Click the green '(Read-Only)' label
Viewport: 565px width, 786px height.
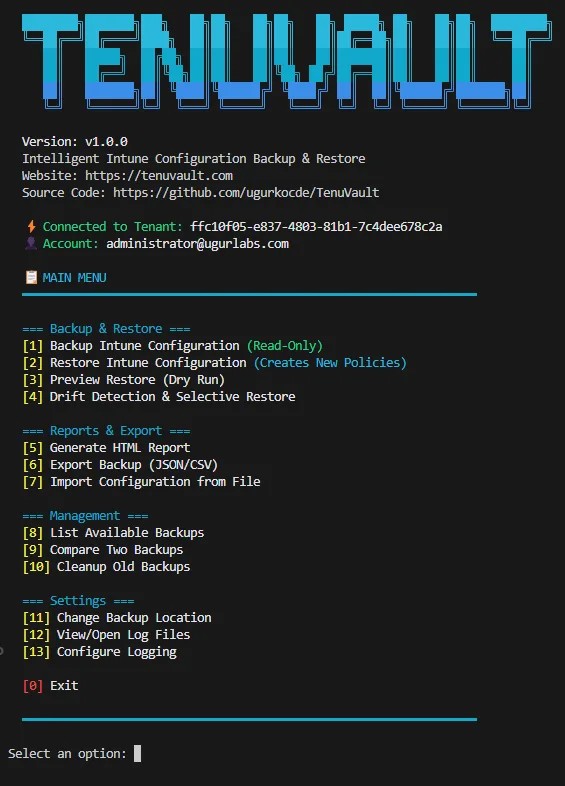285,345
